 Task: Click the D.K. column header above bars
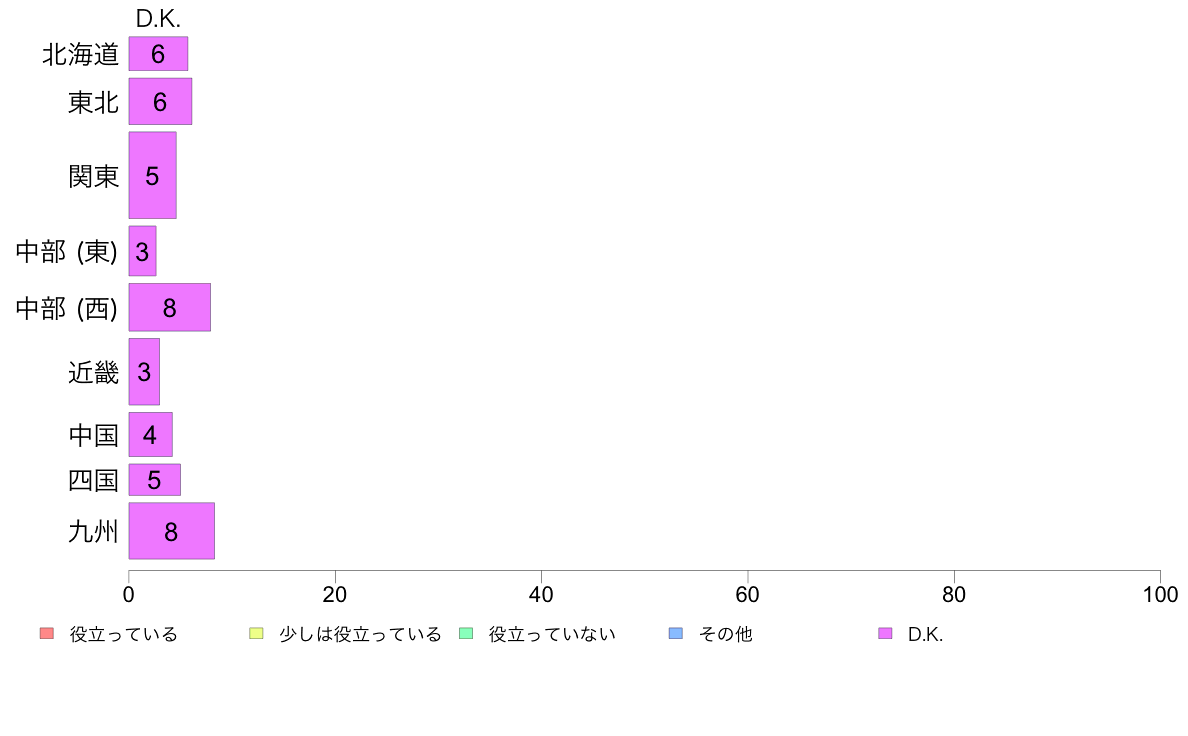(x=158, y=18)
